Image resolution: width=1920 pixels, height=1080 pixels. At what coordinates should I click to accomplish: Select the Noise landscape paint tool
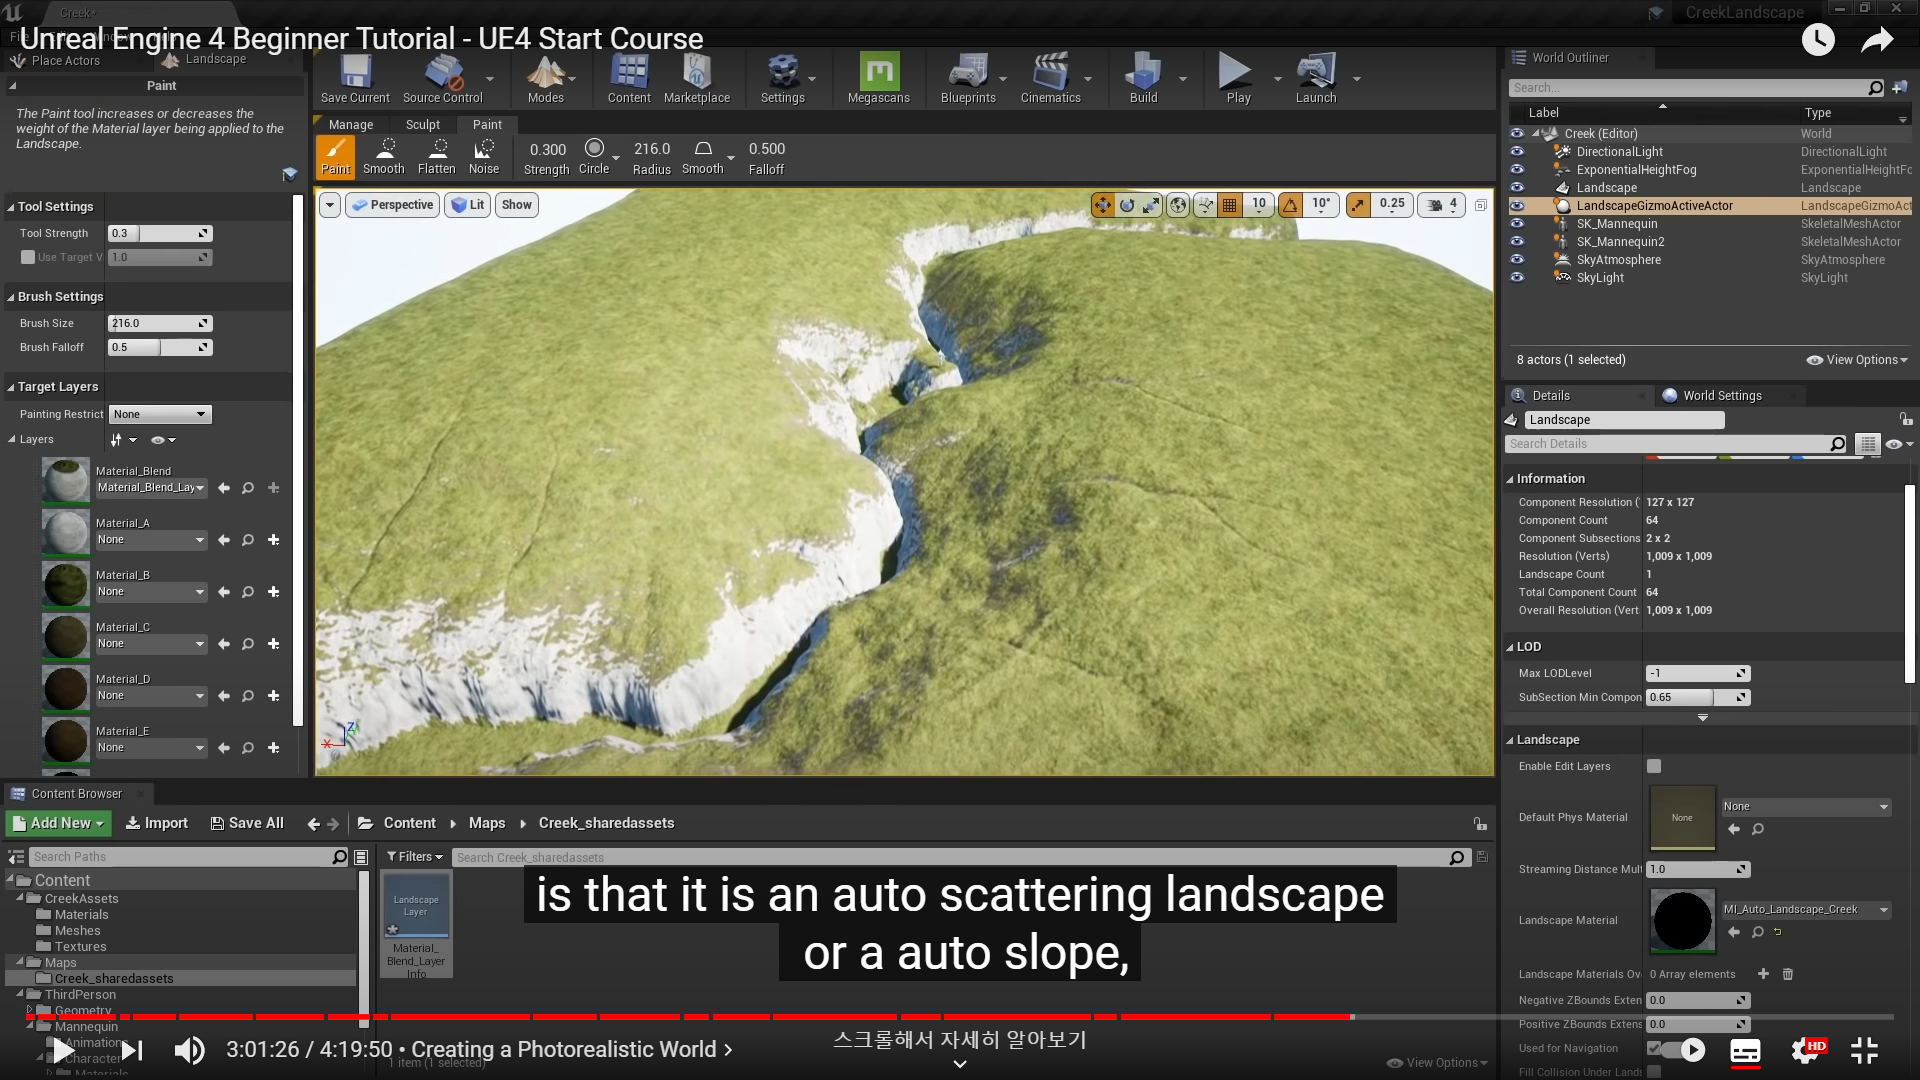pyautogui.click(x=484, y=157)
